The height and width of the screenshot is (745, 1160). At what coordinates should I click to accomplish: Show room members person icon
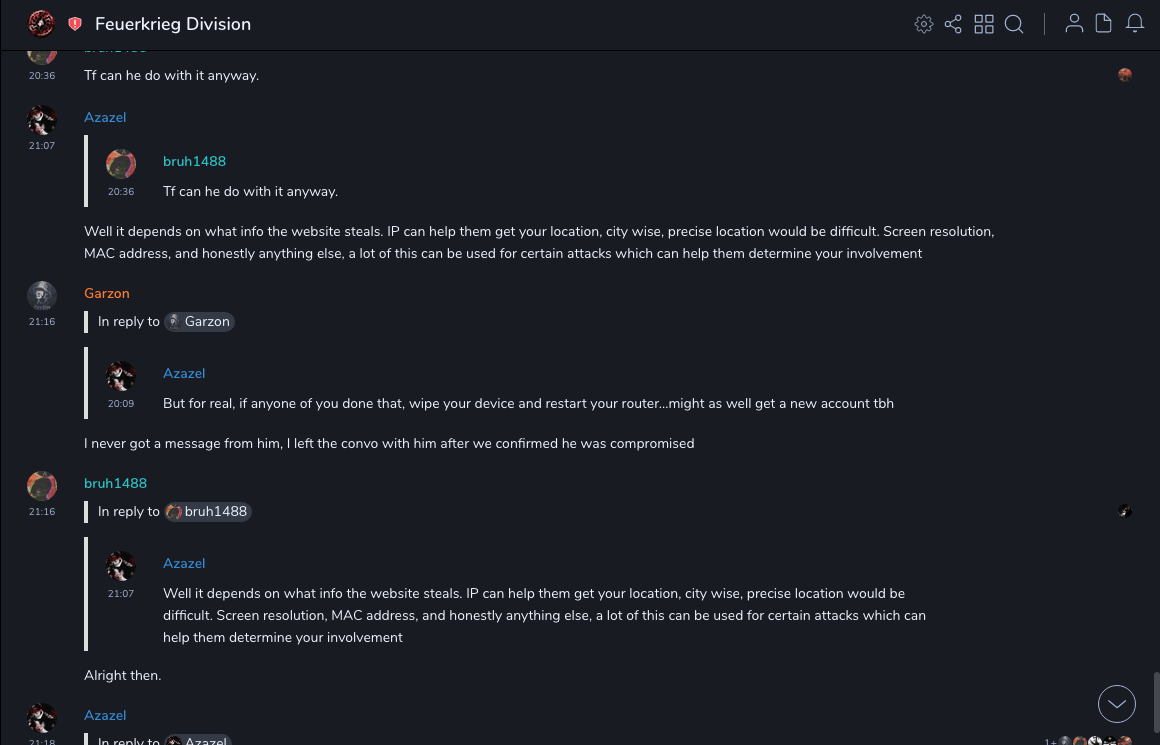[1074, 24]
